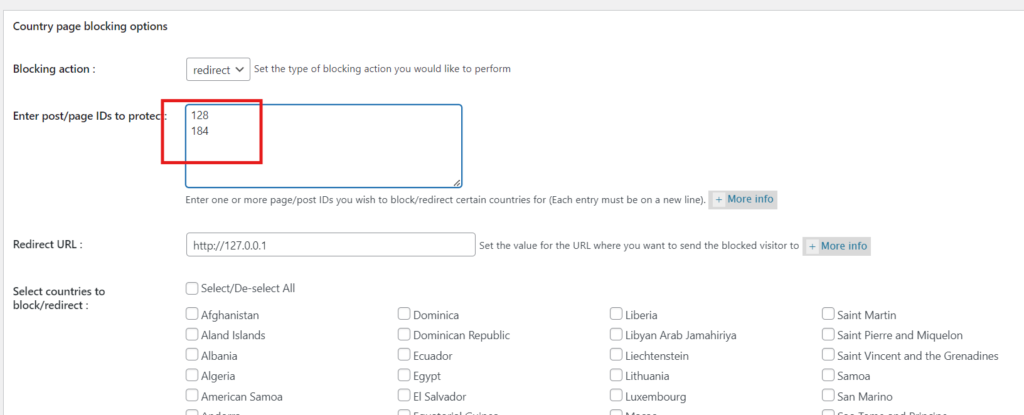Check the Saint Martin checkbox
The image size is (1024, 415).
[x=829, y=315]
